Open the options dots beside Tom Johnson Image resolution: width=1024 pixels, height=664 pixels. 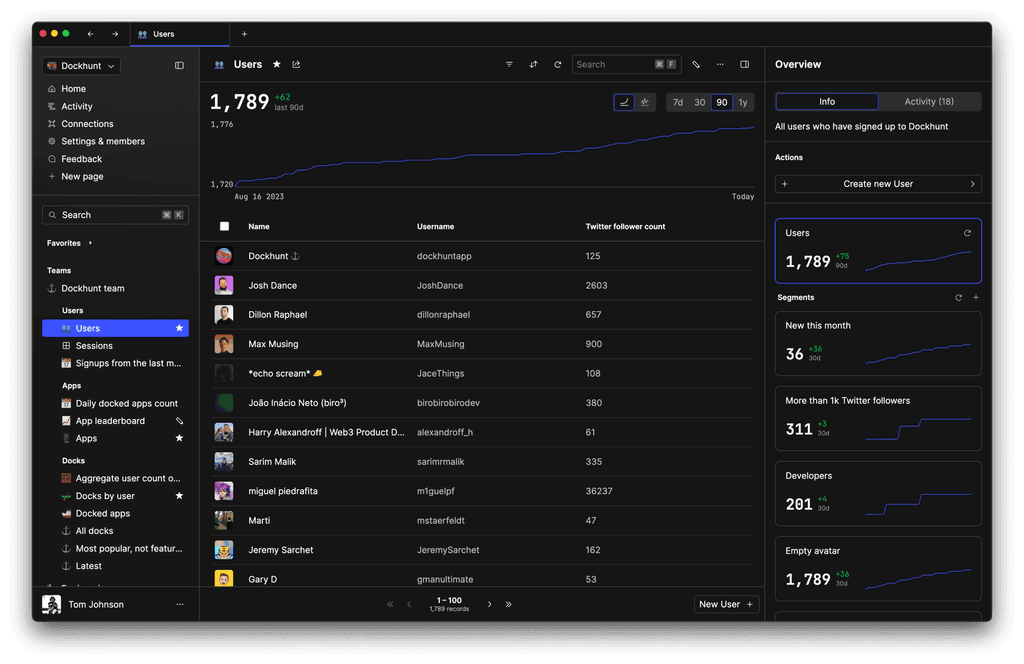[180, 605]
